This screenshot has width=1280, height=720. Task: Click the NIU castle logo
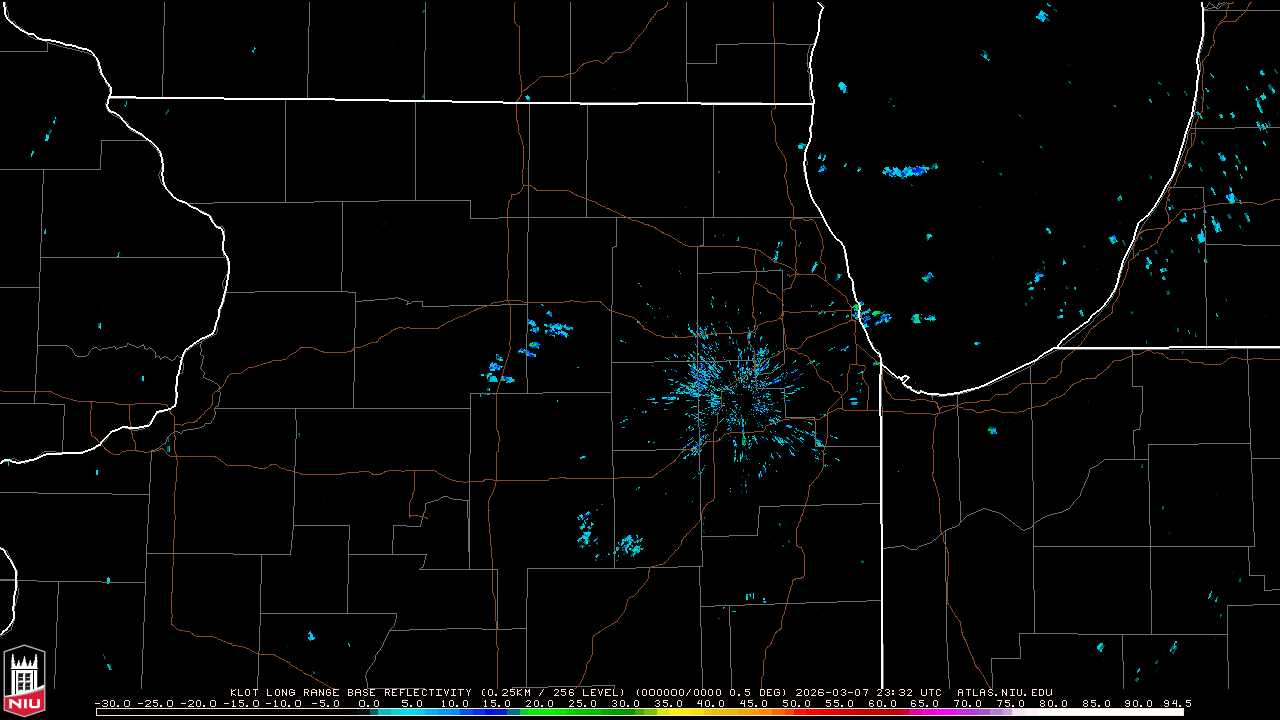pos(24,682)
